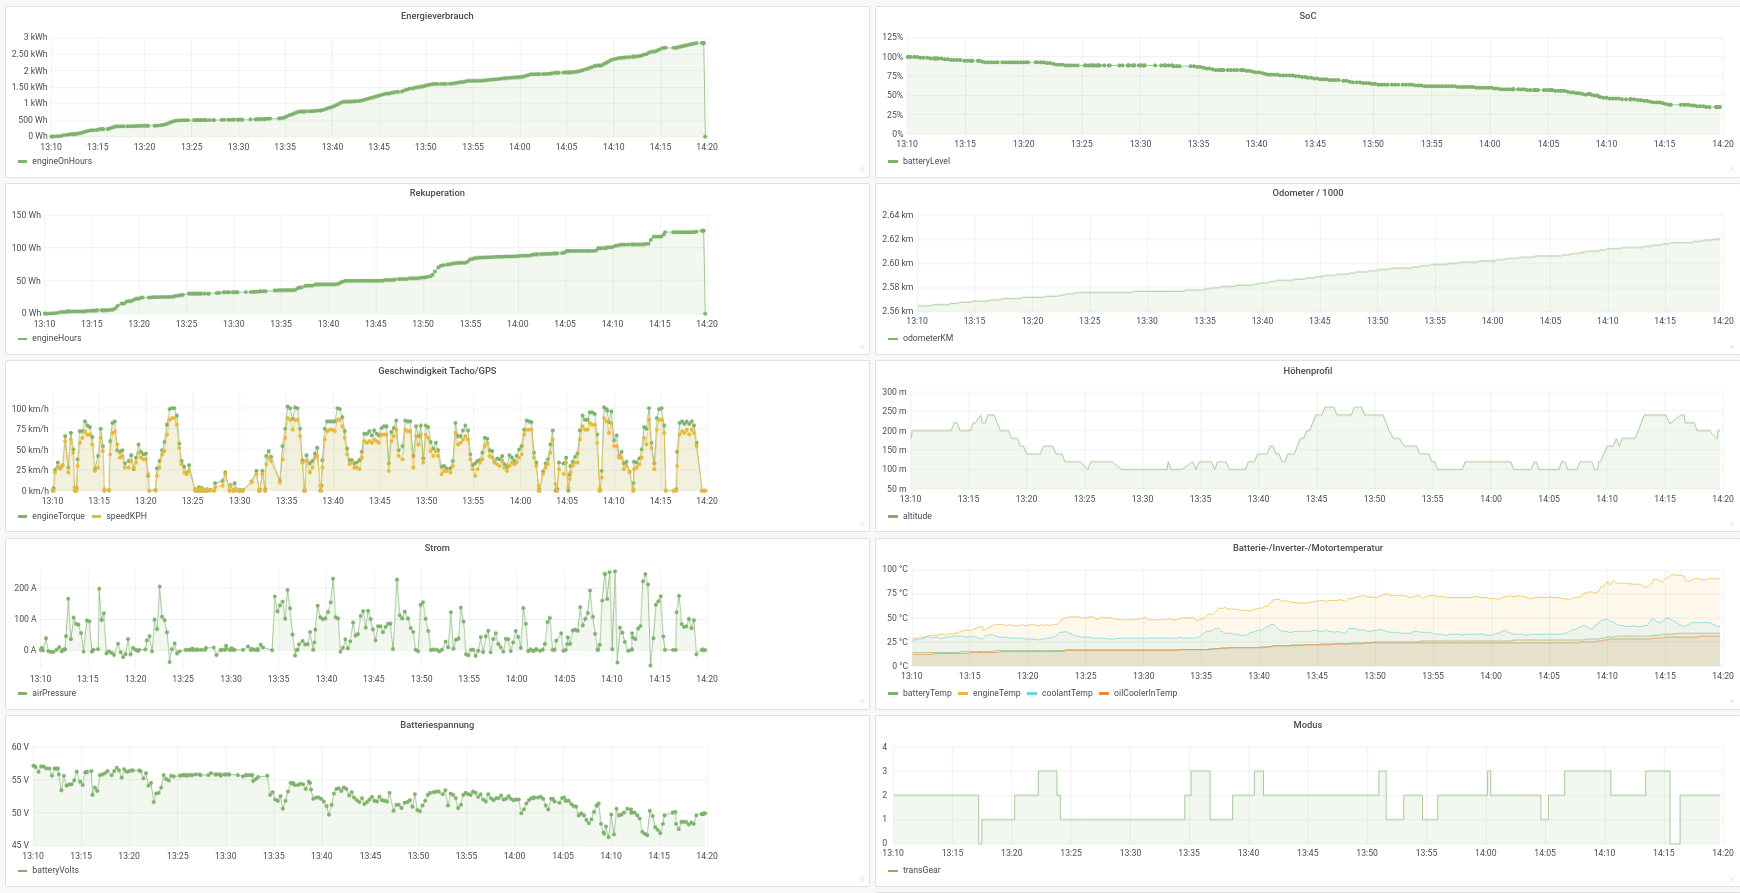Click the altitude legend color marker
The height and width of the screenshot is (893, 1740).
pos(893,516)
